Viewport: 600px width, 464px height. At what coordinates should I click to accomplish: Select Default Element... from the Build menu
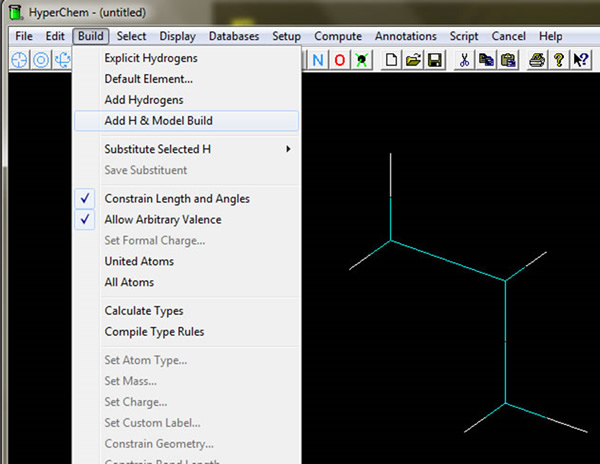[148, 79]
